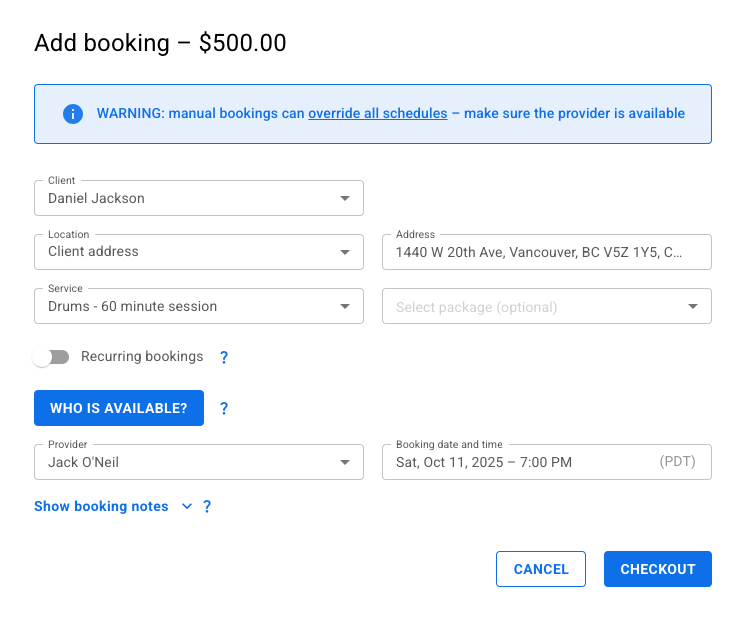Viewport: 746px width, 620px height.
Task: Open the Location dropdown
Action: pyautogui.click(x=198, y=252)
